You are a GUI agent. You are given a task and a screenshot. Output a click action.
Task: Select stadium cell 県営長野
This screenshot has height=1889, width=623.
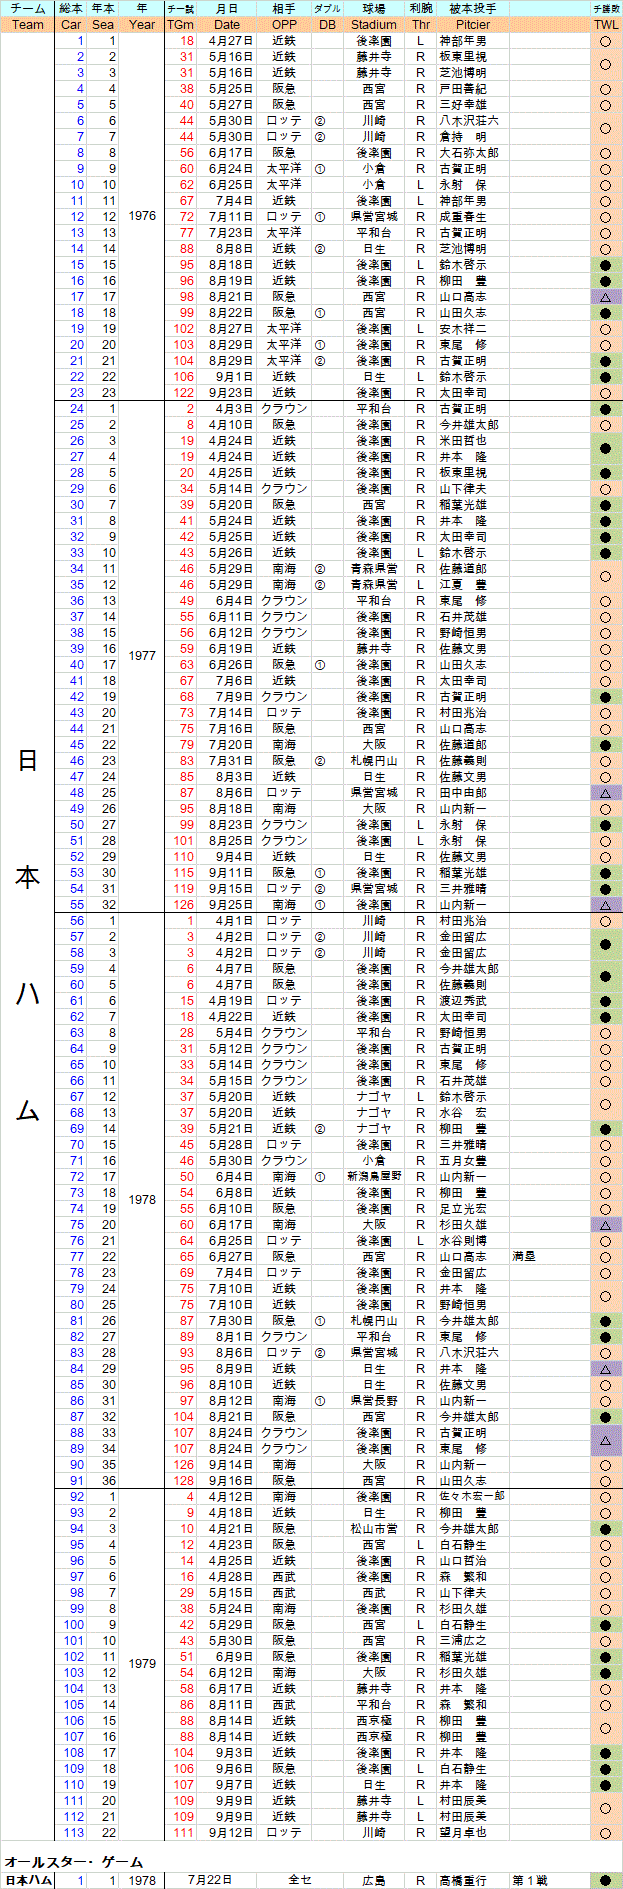(x=374, y=1401)
